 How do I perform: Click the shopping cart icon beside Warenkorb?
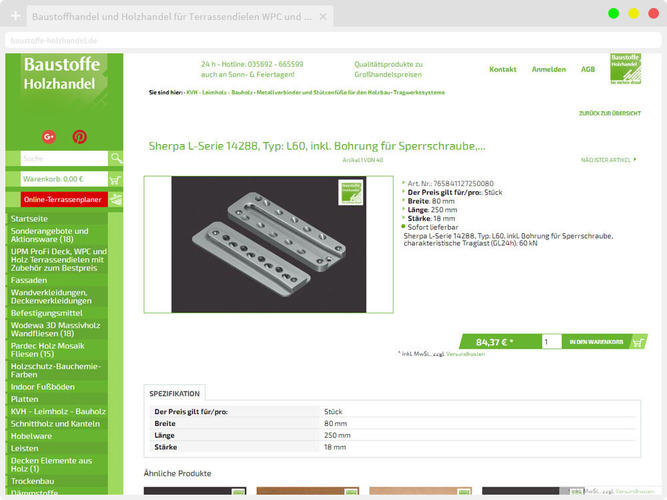tap(116, 179)
